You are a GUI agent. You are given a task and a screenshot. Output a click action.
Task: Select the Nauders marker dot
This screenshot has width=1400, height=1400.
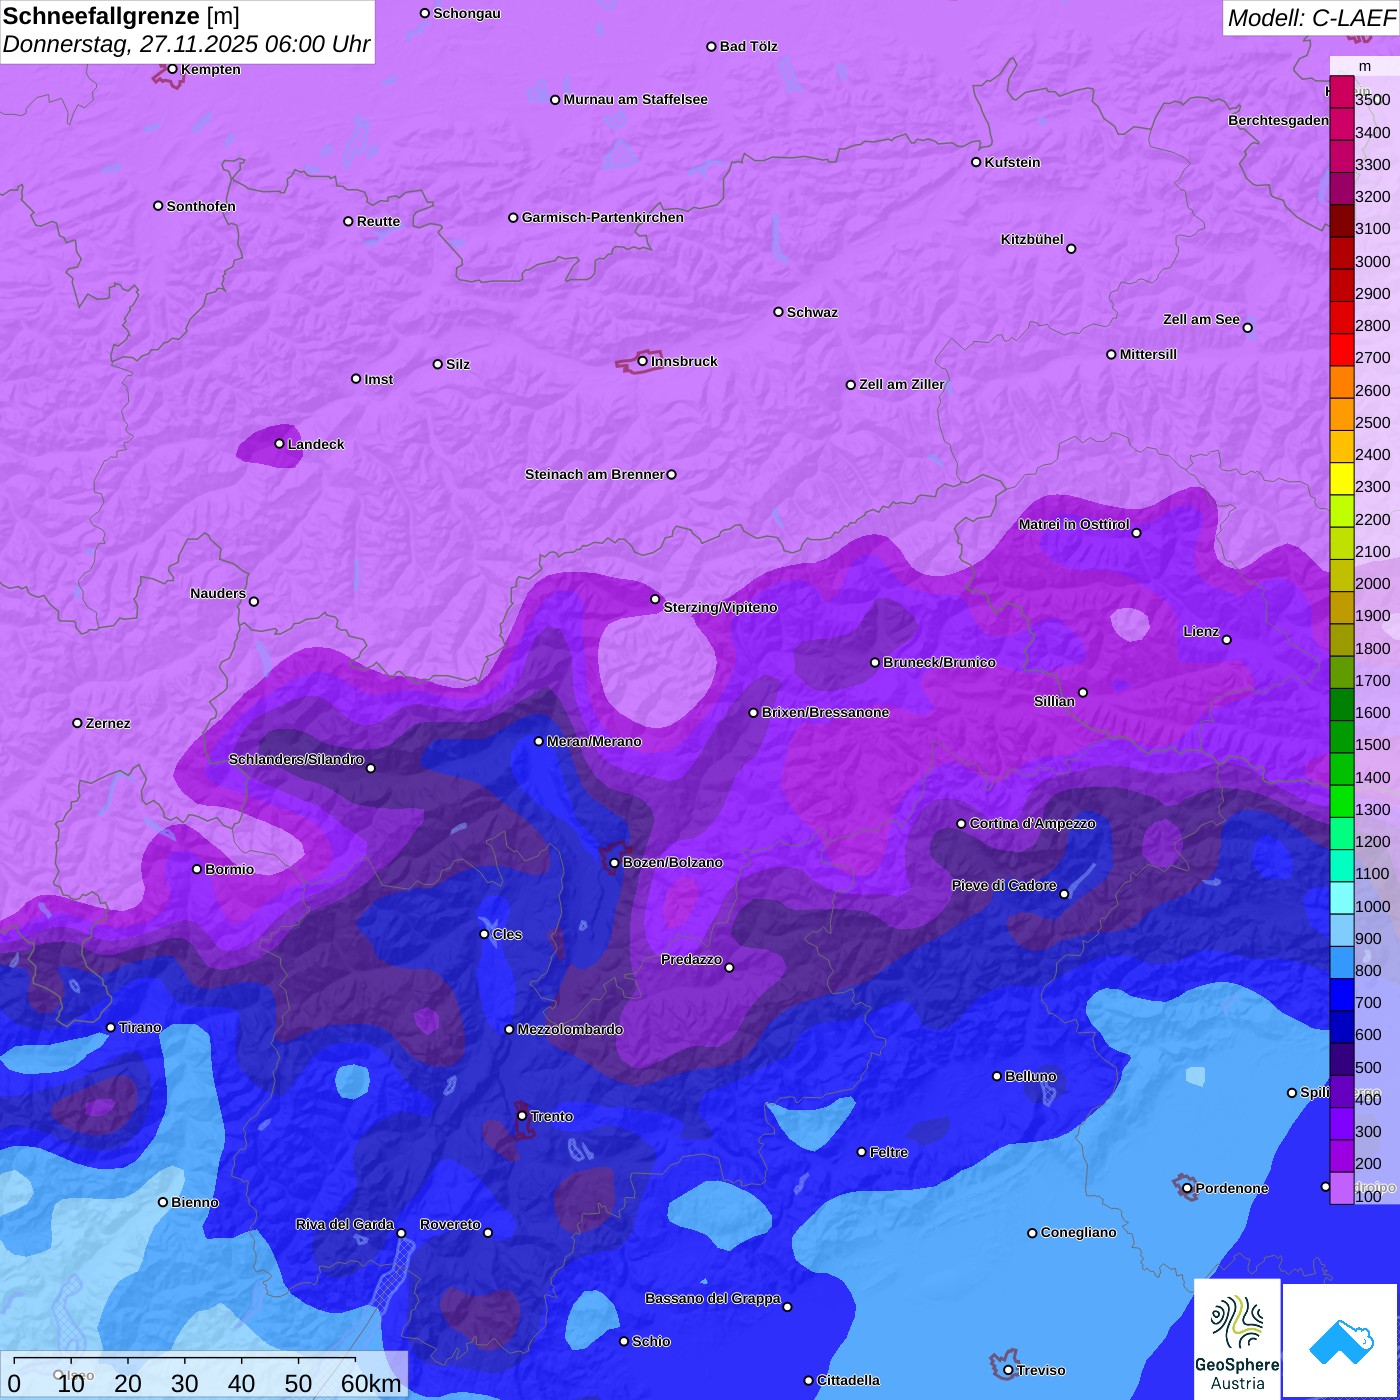[254, 601]
